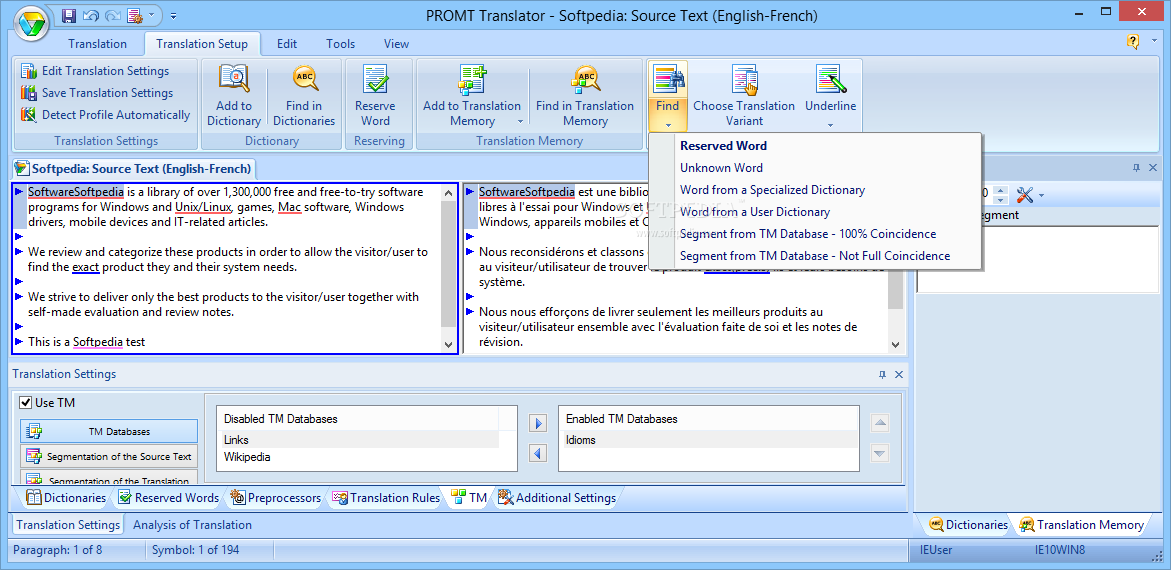The image size is (1171, 570).
Task: Open the Tools ribbon tab
Action: [341, 43]
